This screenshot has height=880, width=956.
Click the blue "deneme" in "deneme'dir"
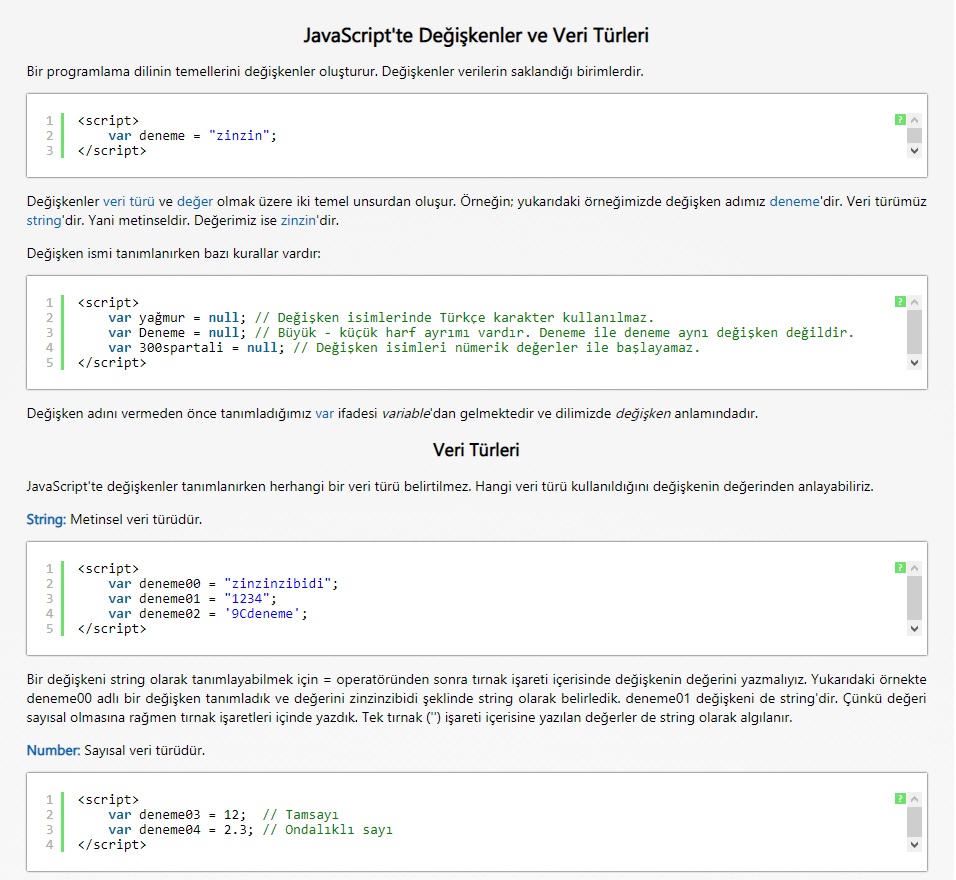(x=794, y=201)
